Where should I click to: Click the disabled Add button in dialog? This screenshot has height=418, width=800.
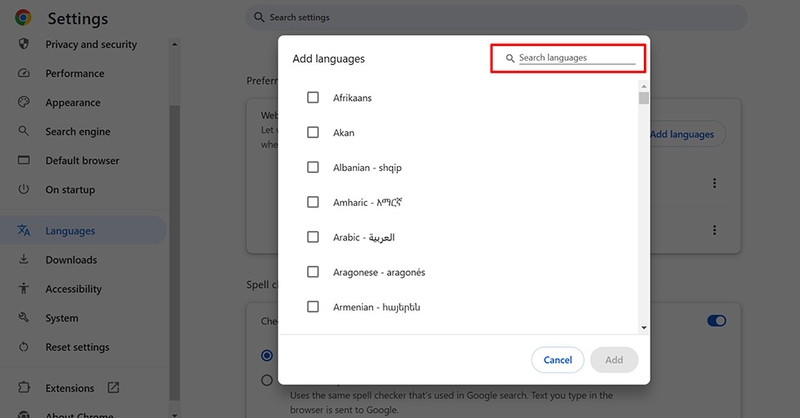(614, 360)
